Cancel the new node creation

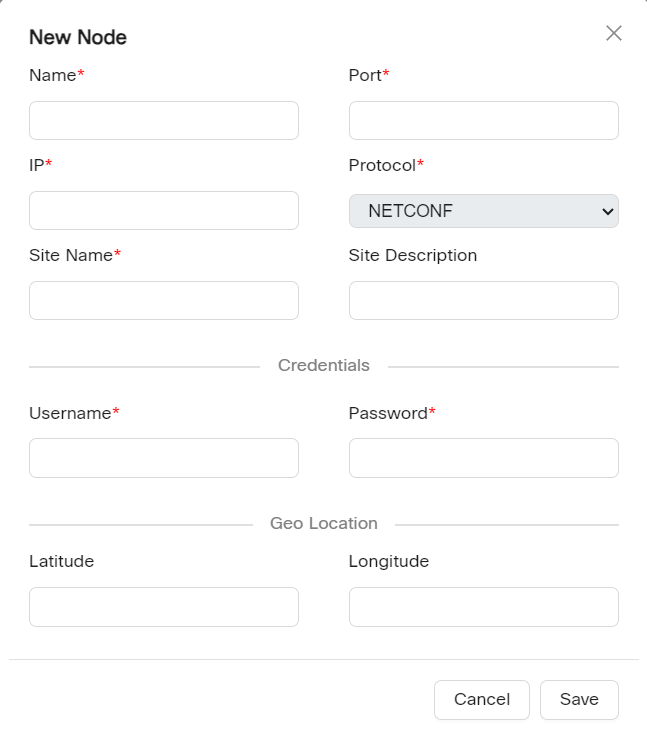click(x=481, y=699)
